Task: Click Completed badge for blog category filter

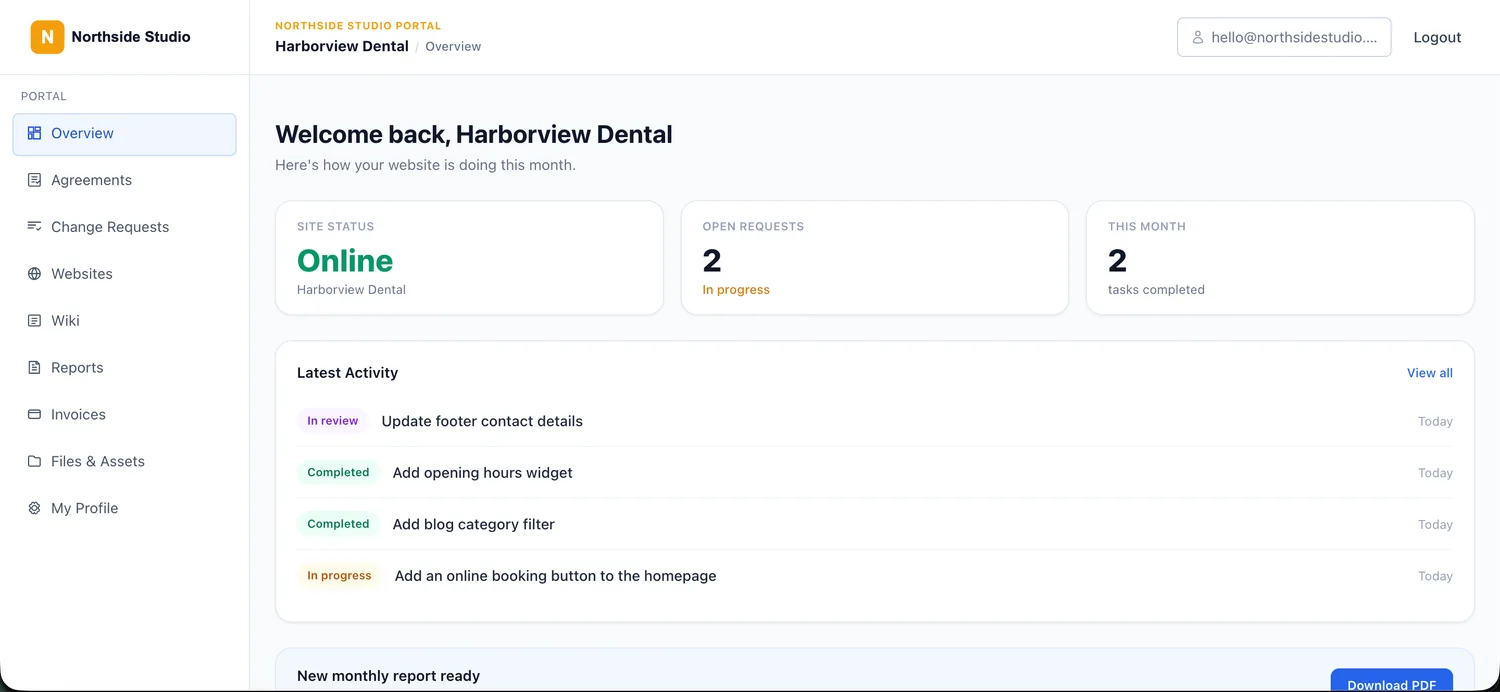Action: [x=338, y=524]
